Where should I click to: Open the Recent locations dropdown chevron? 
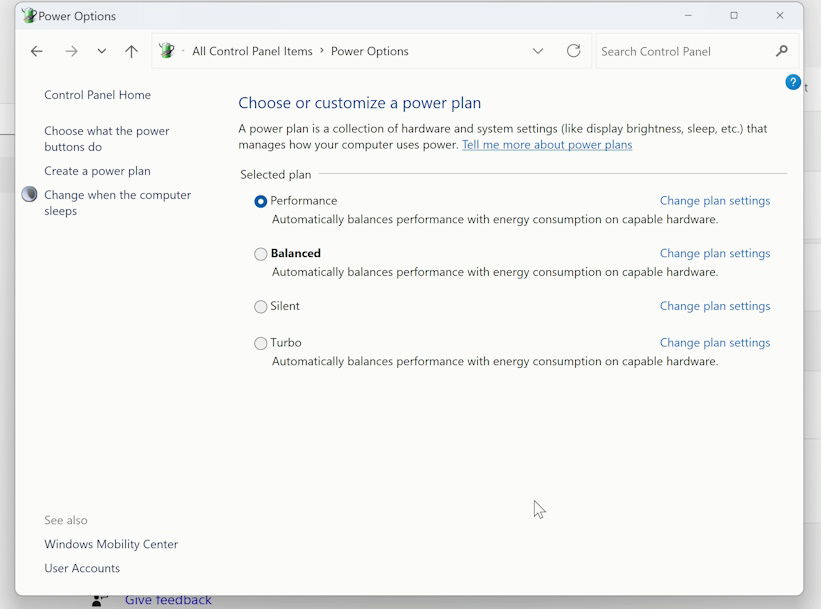click(x=101, y=51)
